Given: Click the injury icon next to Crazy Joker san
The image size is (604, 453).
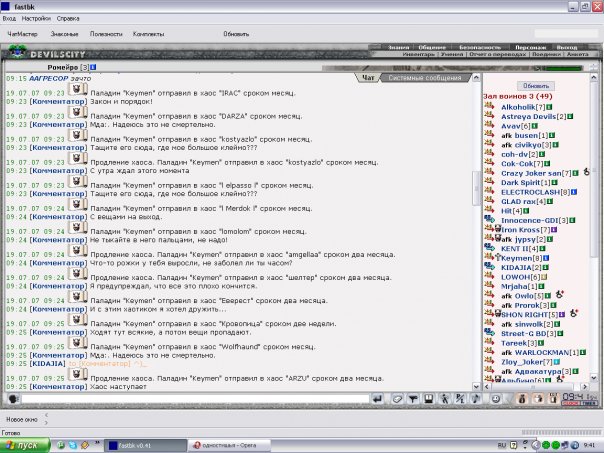Looking at the screenshot, I should coord(586,172).
